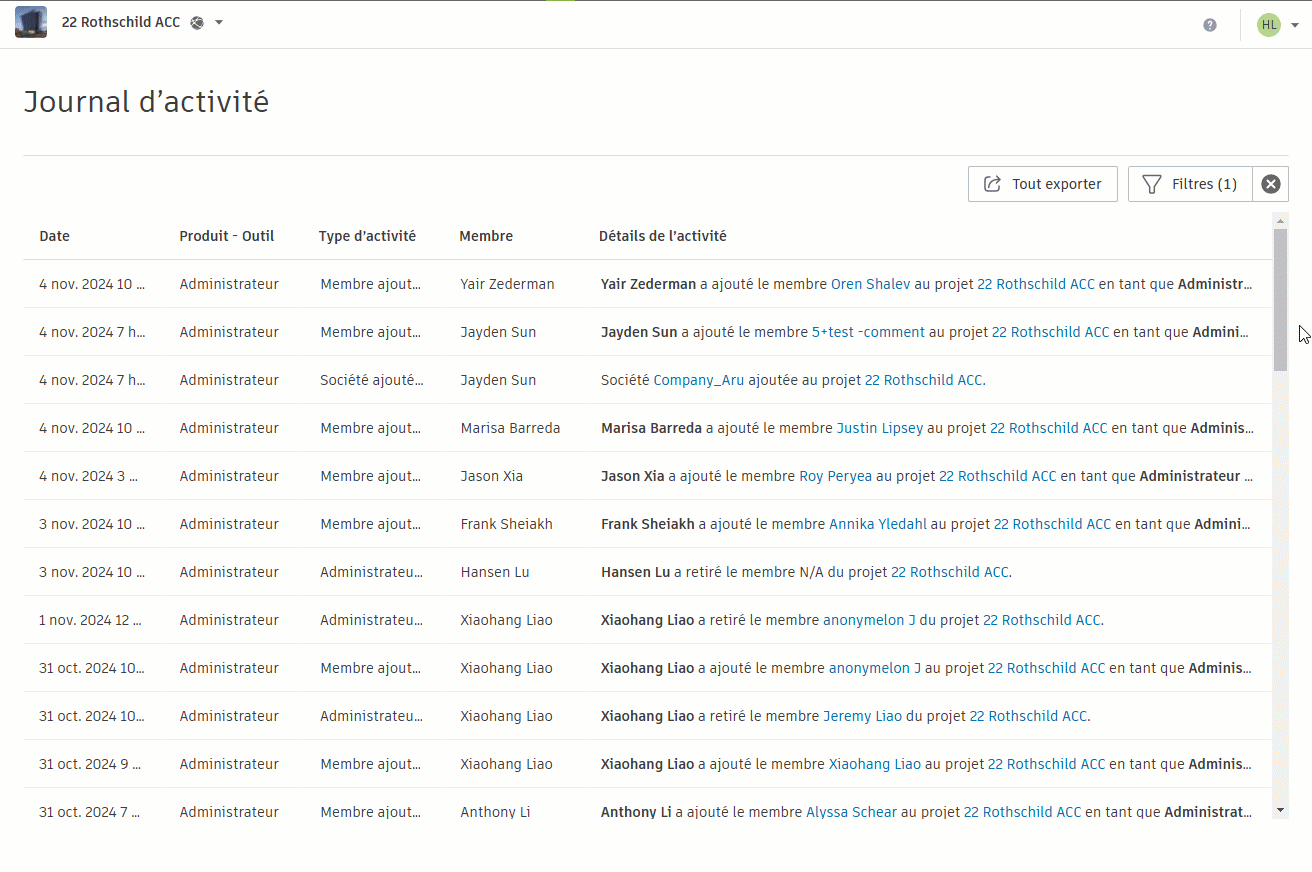Open the help question mark icon
1312x872 pixels.
1210,25
